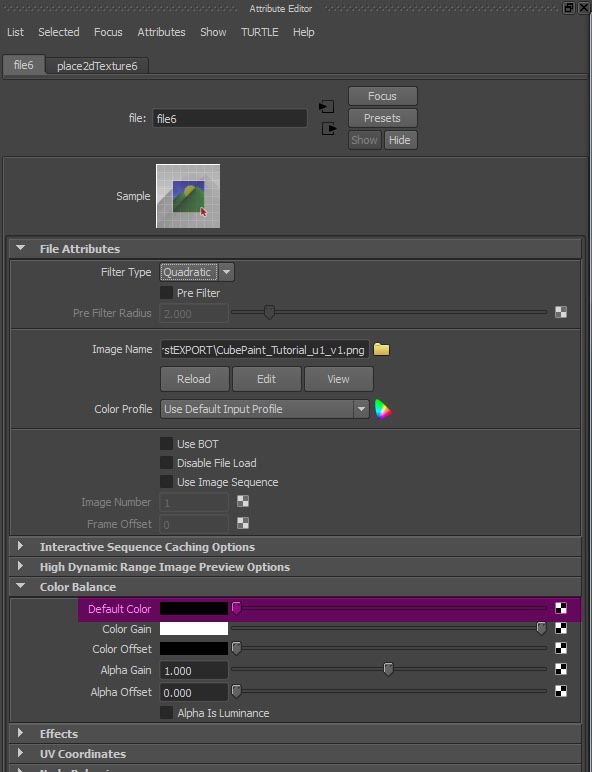
Task: Click the input connection icon next to file name
Action: [326, 106]
